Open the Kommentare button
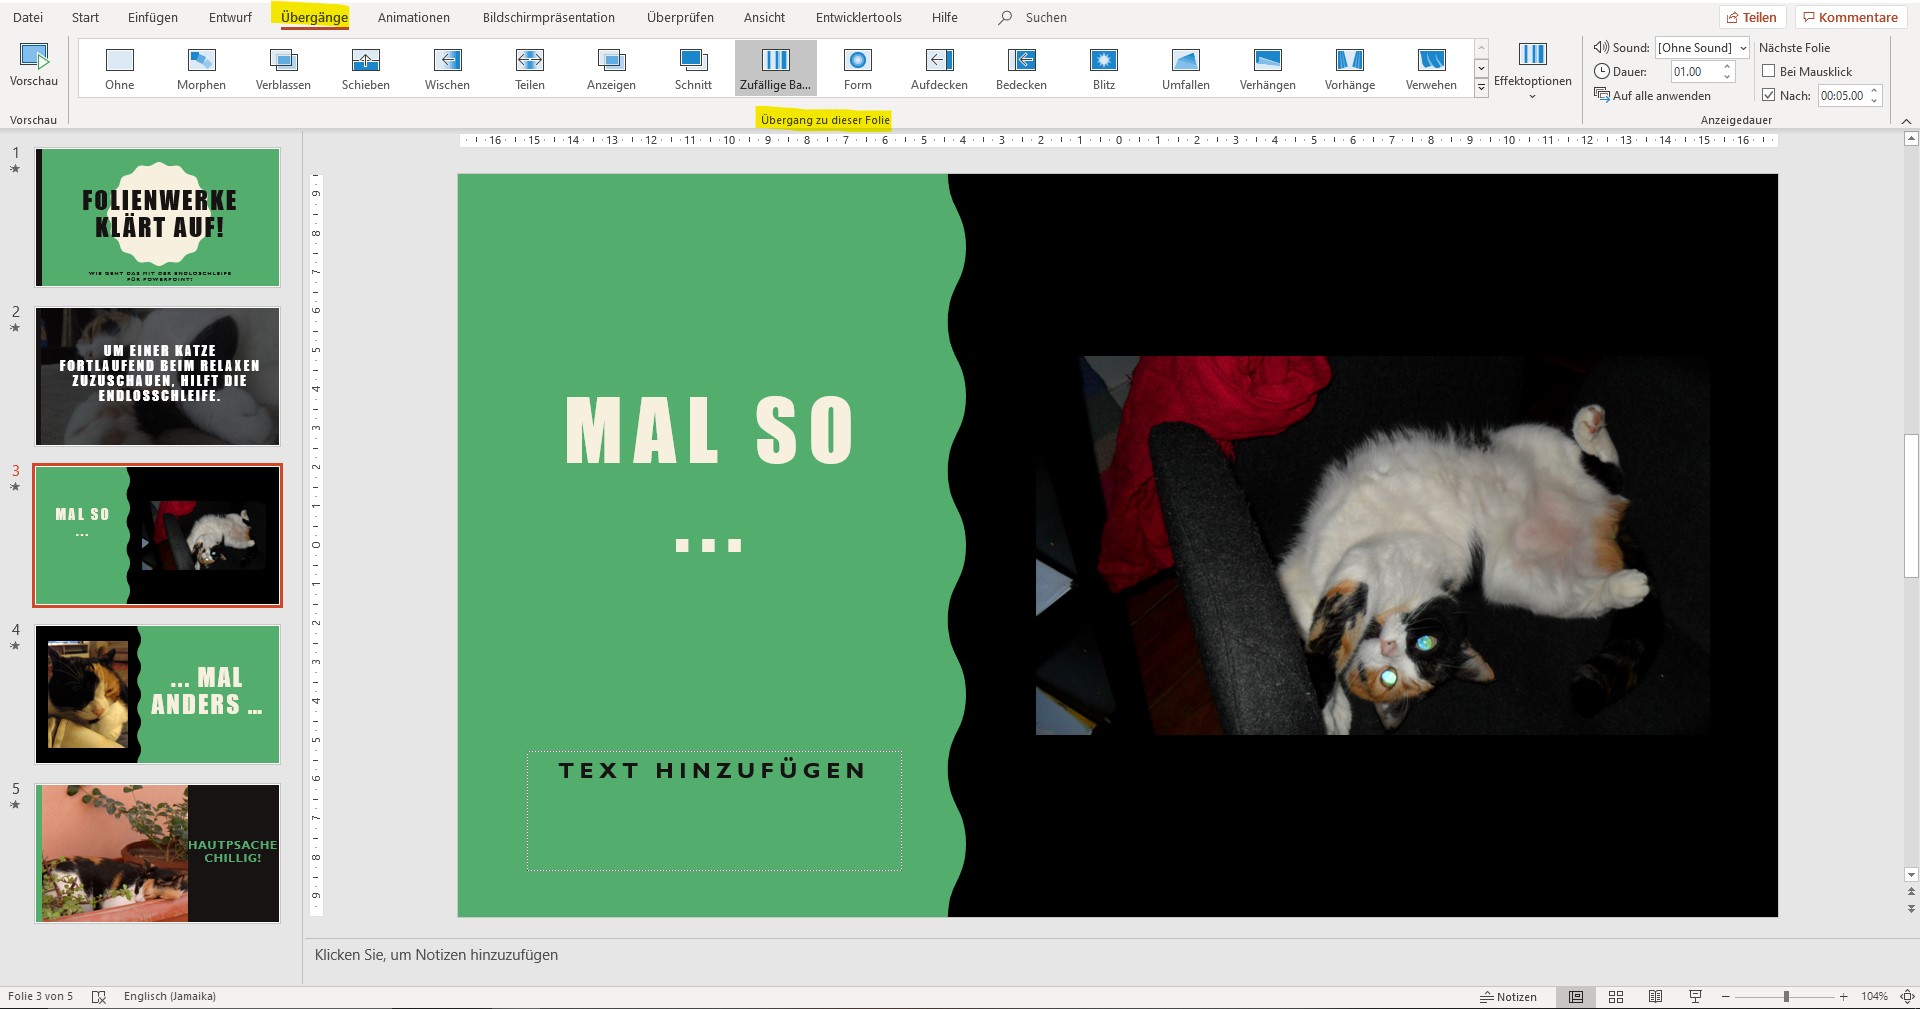The image size is (1920, 1009). (x=1850, y=17)
